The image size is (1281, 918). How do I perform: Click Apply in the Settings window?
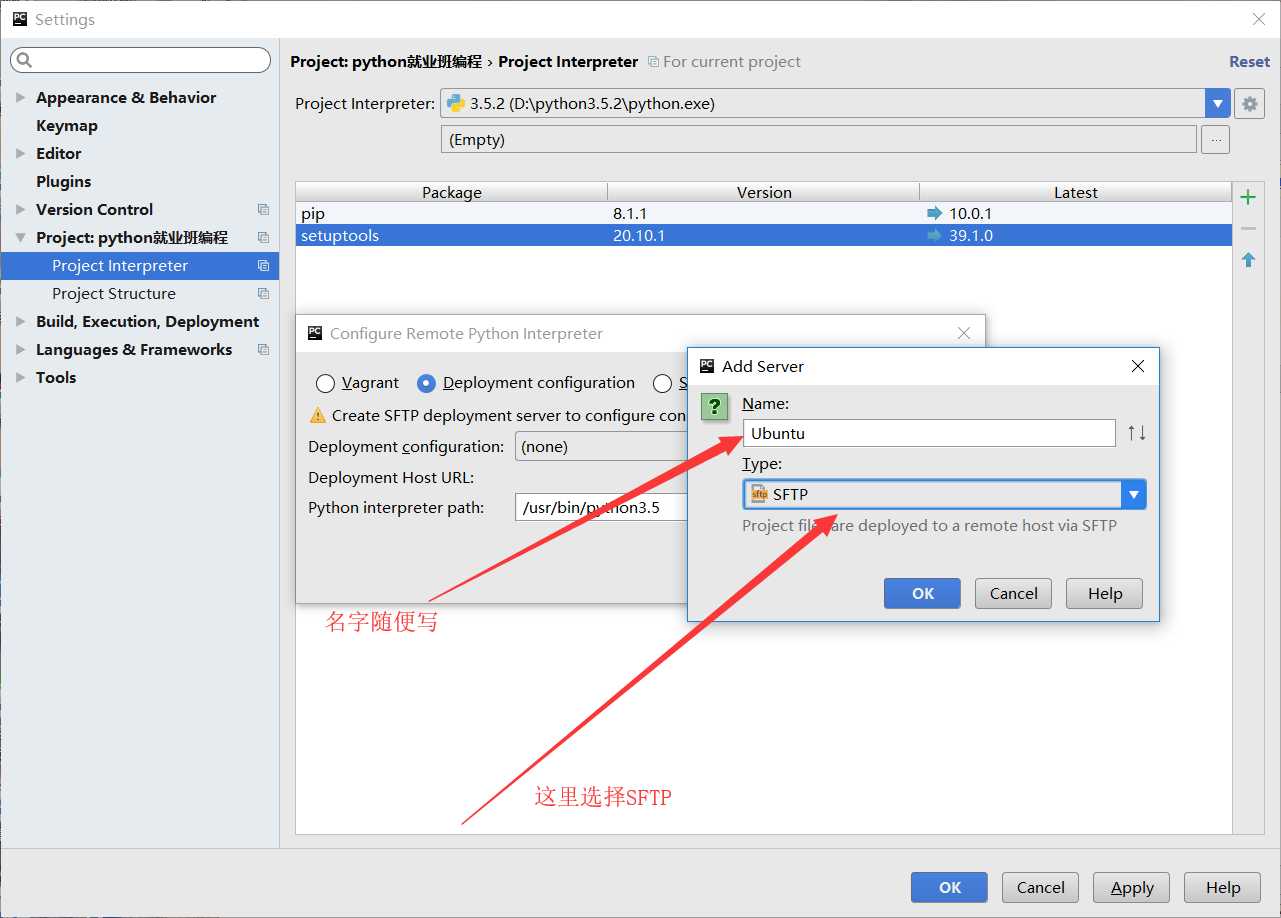(1132, 887)
